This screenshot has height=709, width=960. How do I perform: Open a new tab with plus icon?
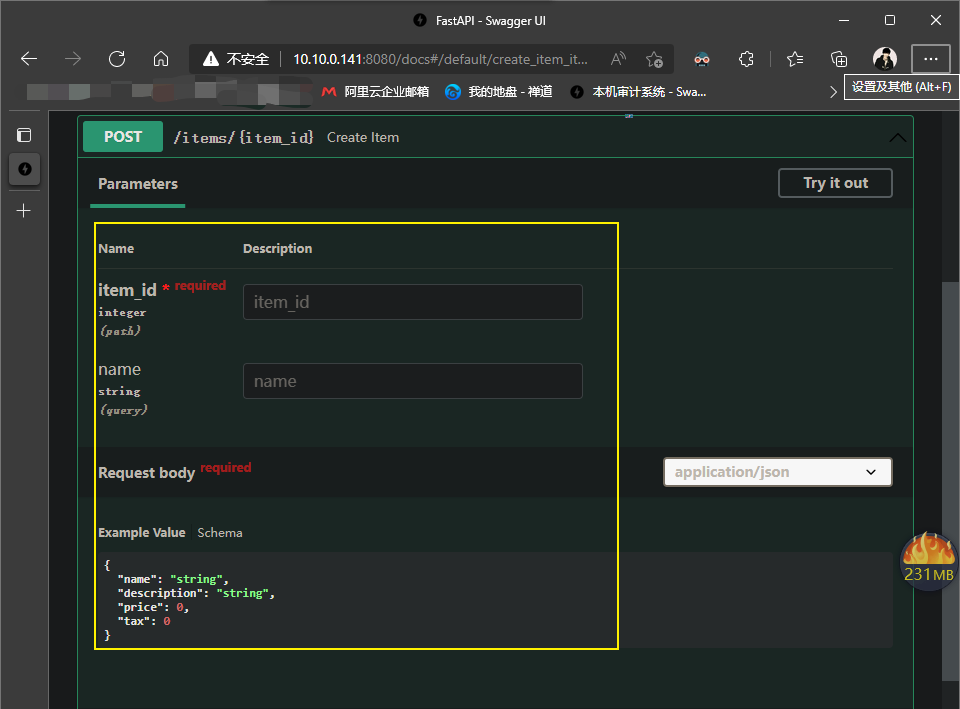[24, 211]
